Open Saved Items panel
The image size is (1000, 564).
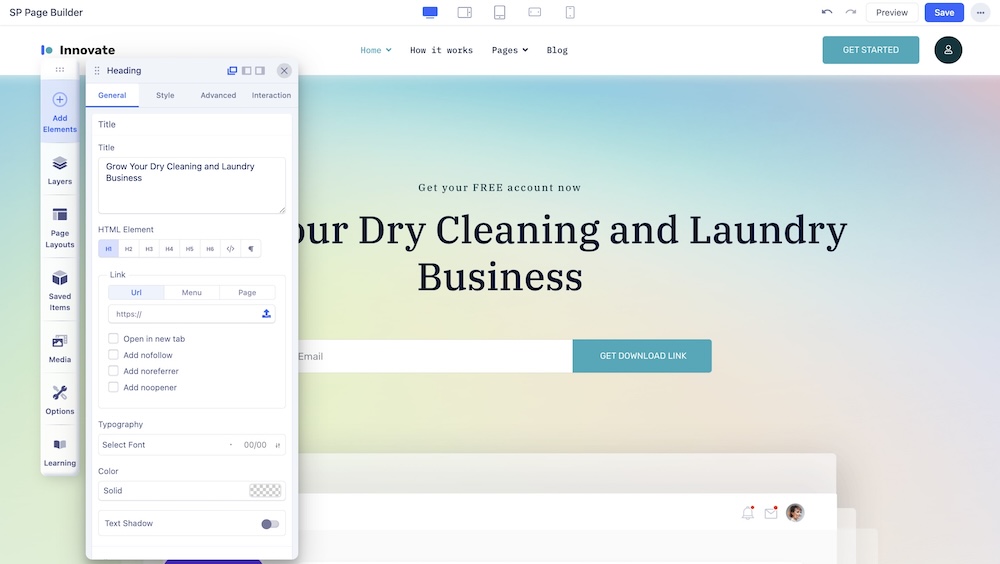point(60,289)
